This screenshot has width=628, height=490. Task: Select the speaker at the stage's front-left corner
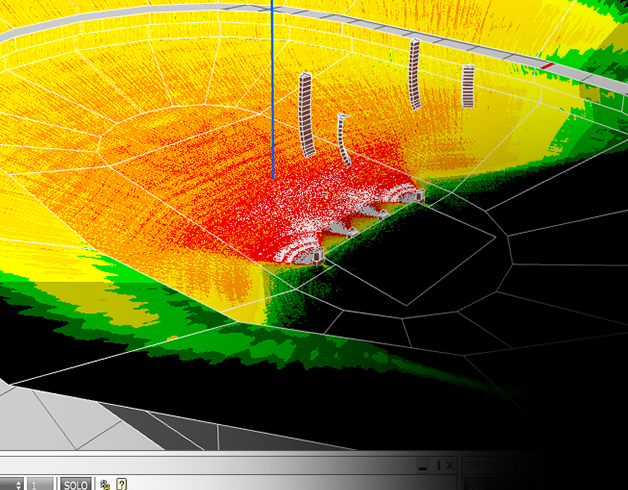317,256
